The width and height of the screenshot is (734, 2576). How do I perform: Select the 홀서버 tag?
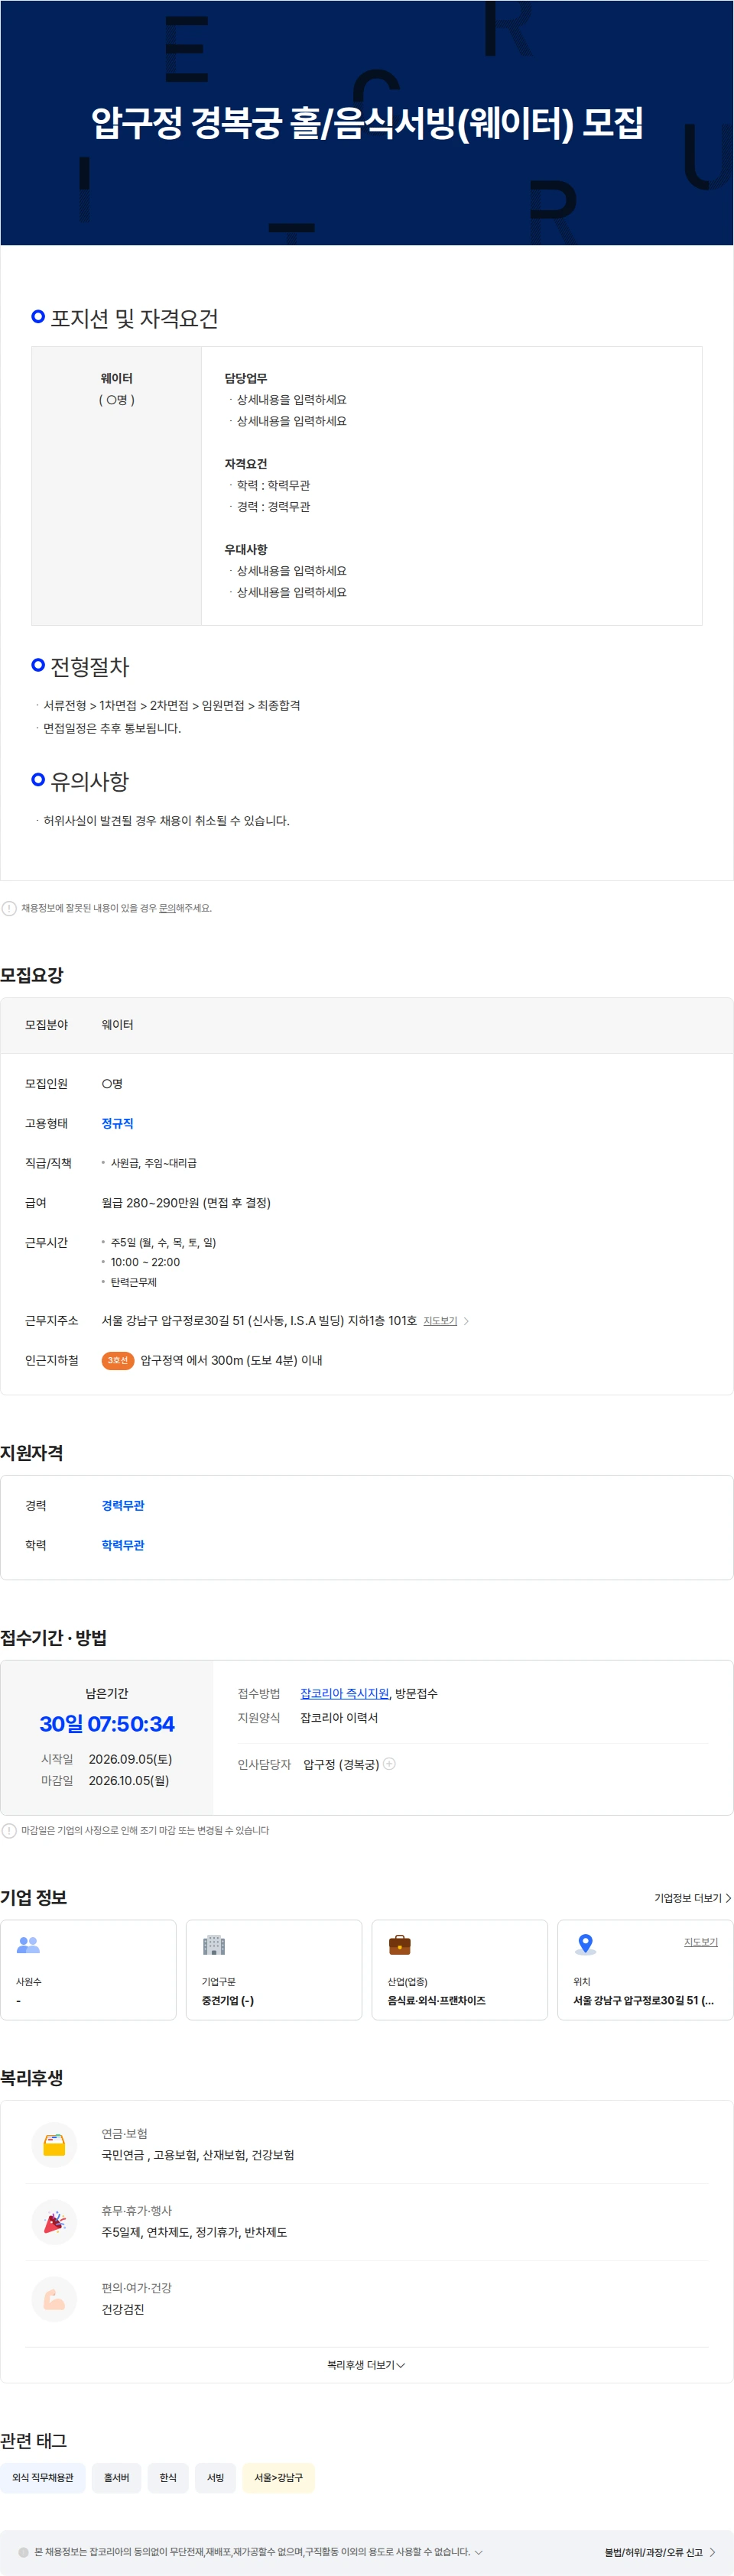tap(117, 2477)
